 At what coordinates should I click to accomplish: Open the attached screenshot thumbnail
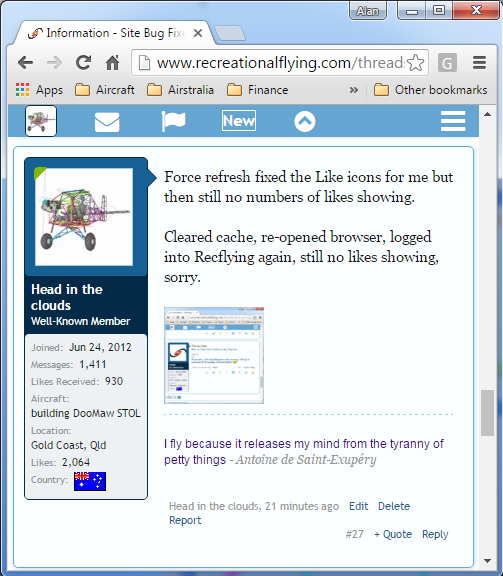214,355
